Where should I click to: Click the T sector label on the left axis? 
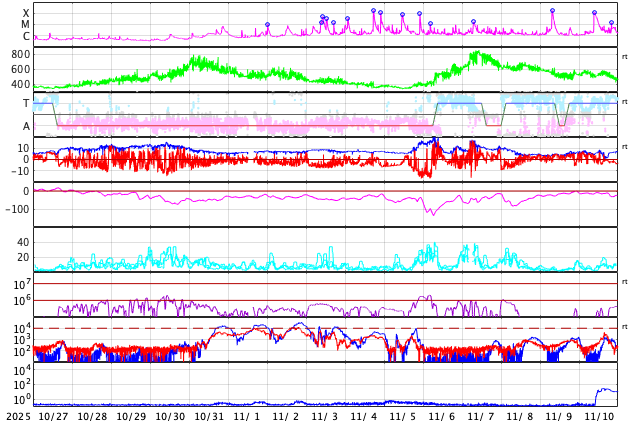pos(26,103)
